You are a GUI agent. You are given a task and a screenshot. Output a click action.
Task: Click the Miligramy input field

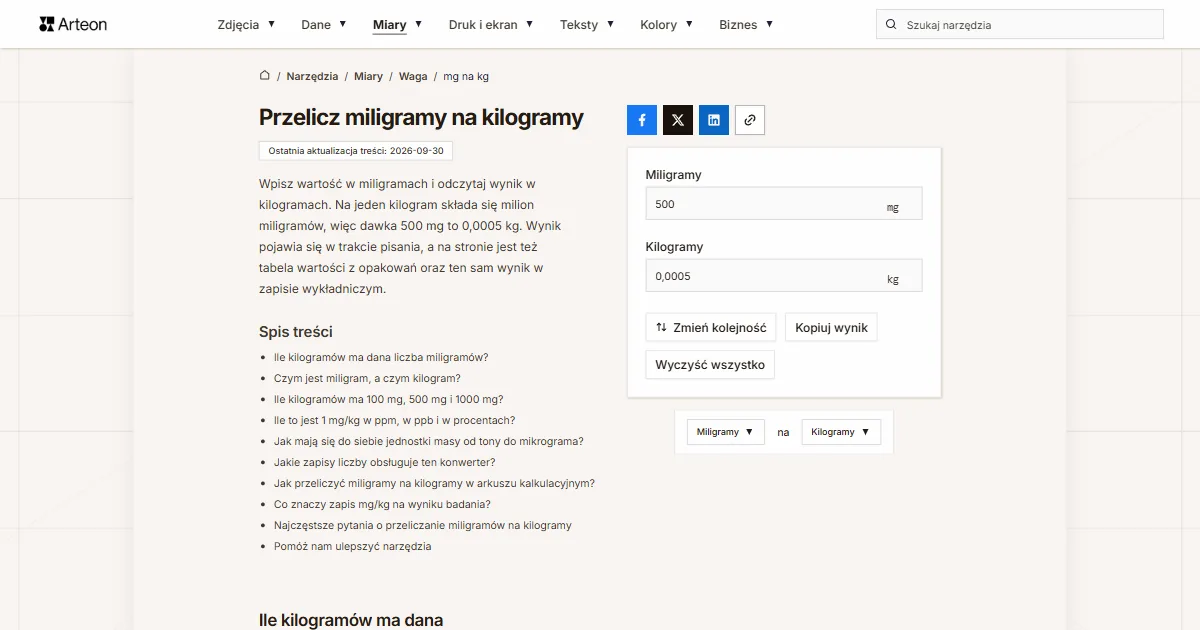pos(784,204)
